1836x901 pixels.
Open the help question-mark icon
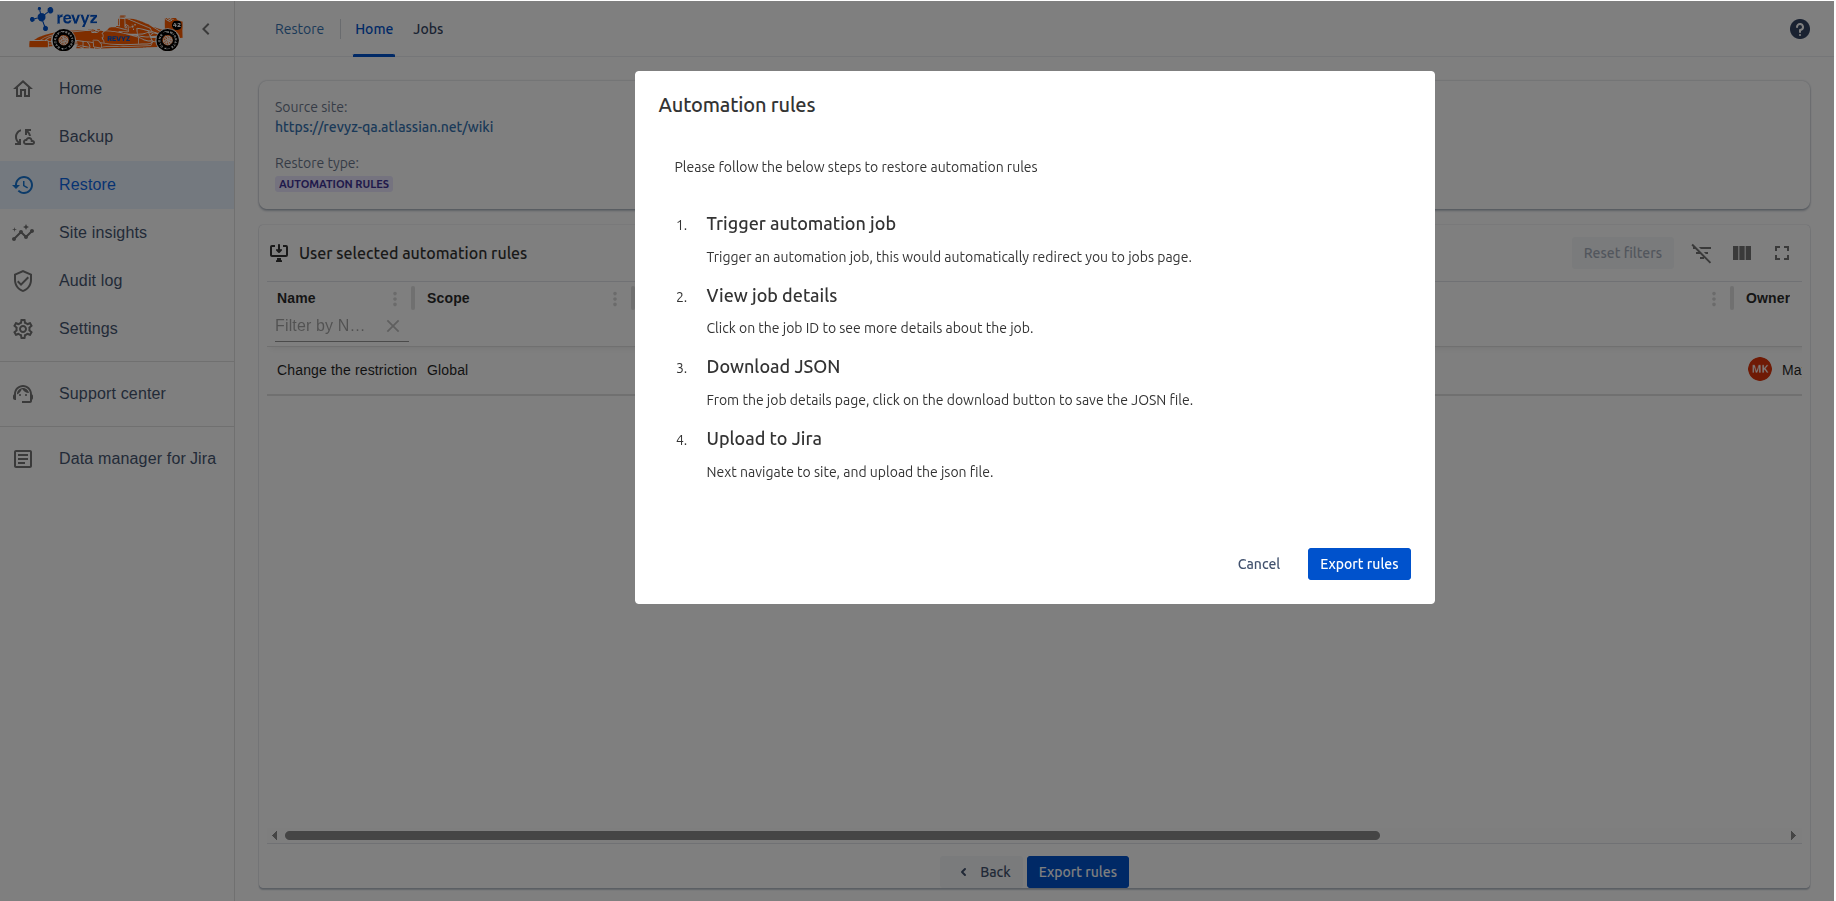tap(1800, 29)
